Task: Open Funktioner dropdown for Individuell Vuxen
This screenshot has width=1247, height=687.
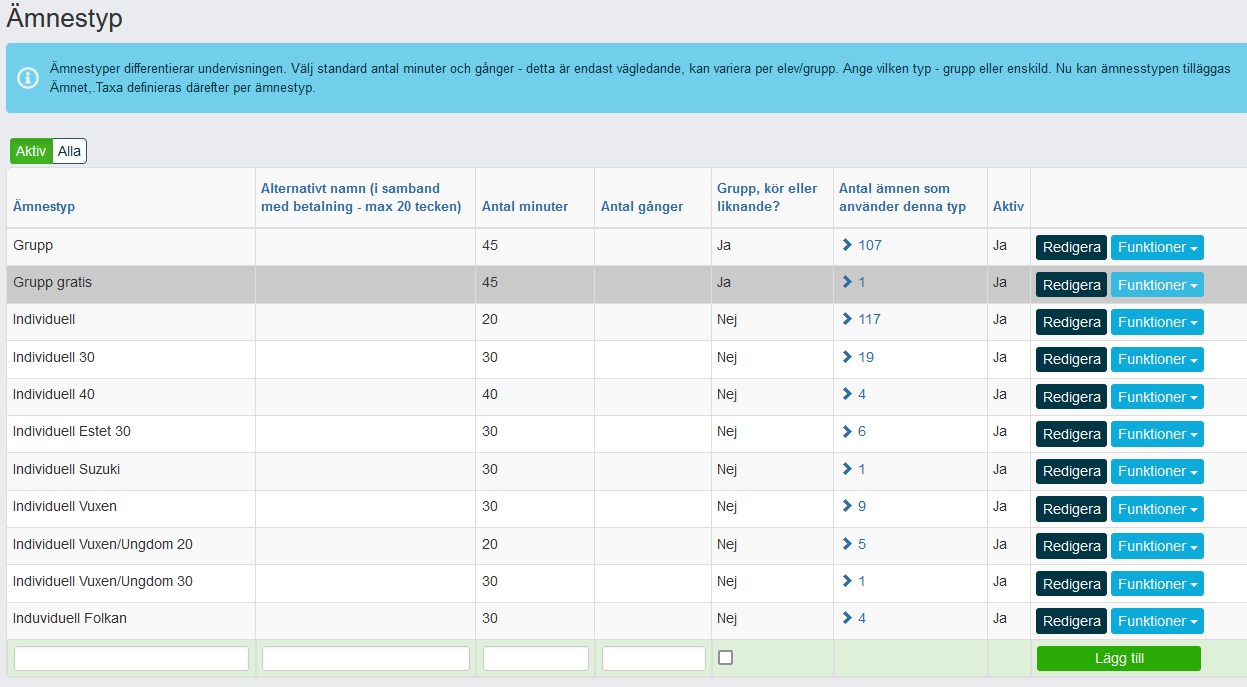Action: click(1157, 509)
